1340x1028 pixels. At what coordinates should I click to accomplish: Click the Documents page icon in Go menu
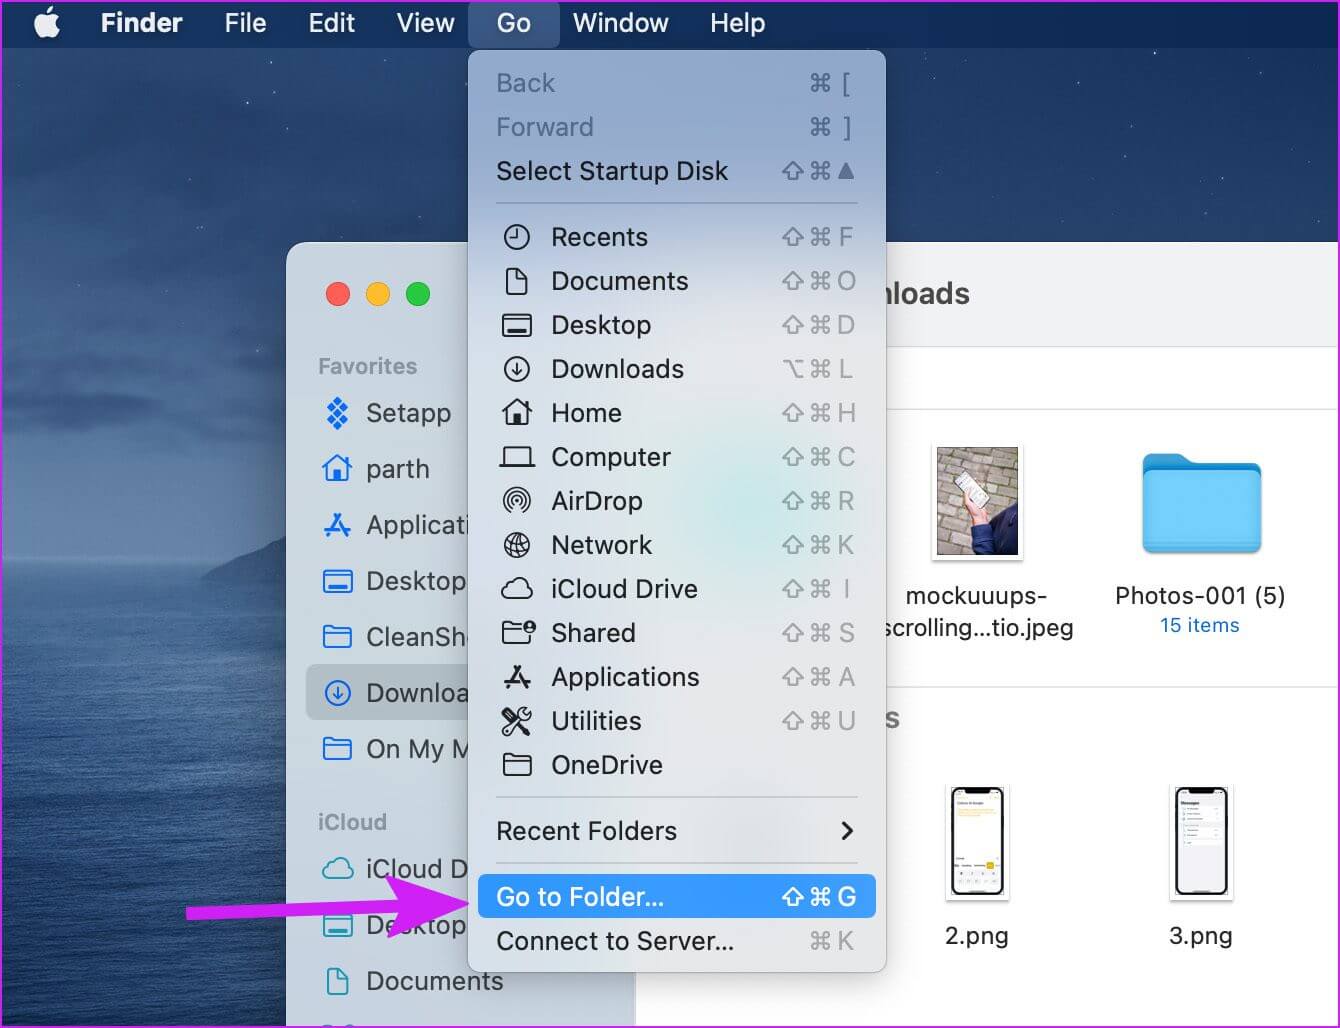(x=517, y=281)
